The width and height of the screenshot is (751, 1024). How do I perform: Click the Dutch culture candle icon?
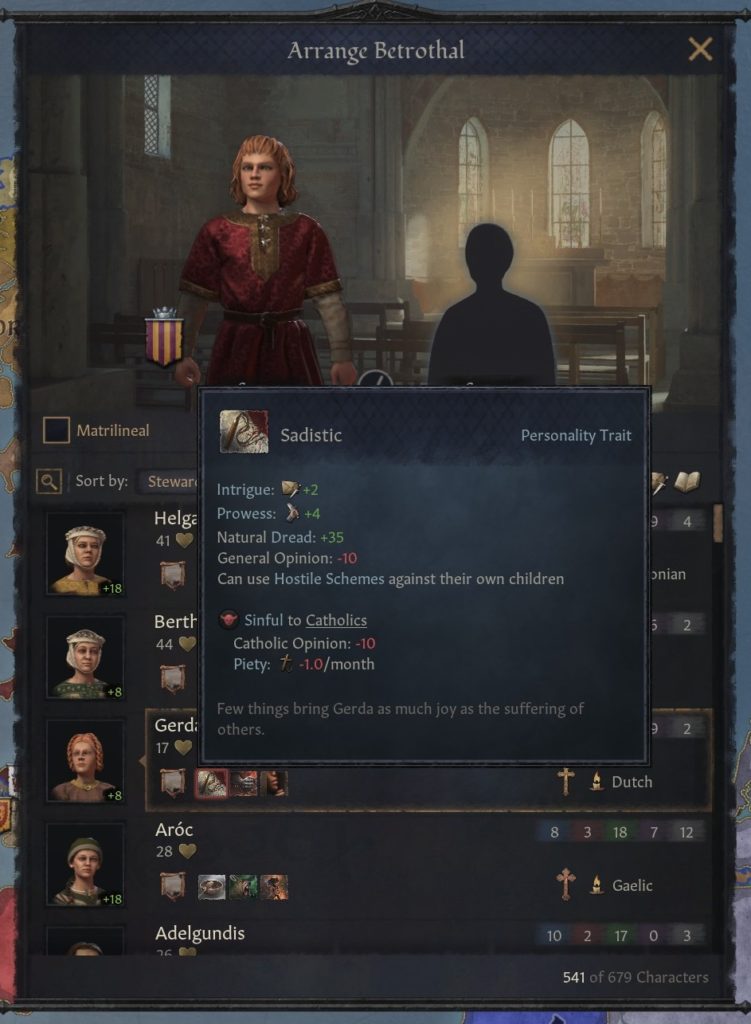pos(596,781)
